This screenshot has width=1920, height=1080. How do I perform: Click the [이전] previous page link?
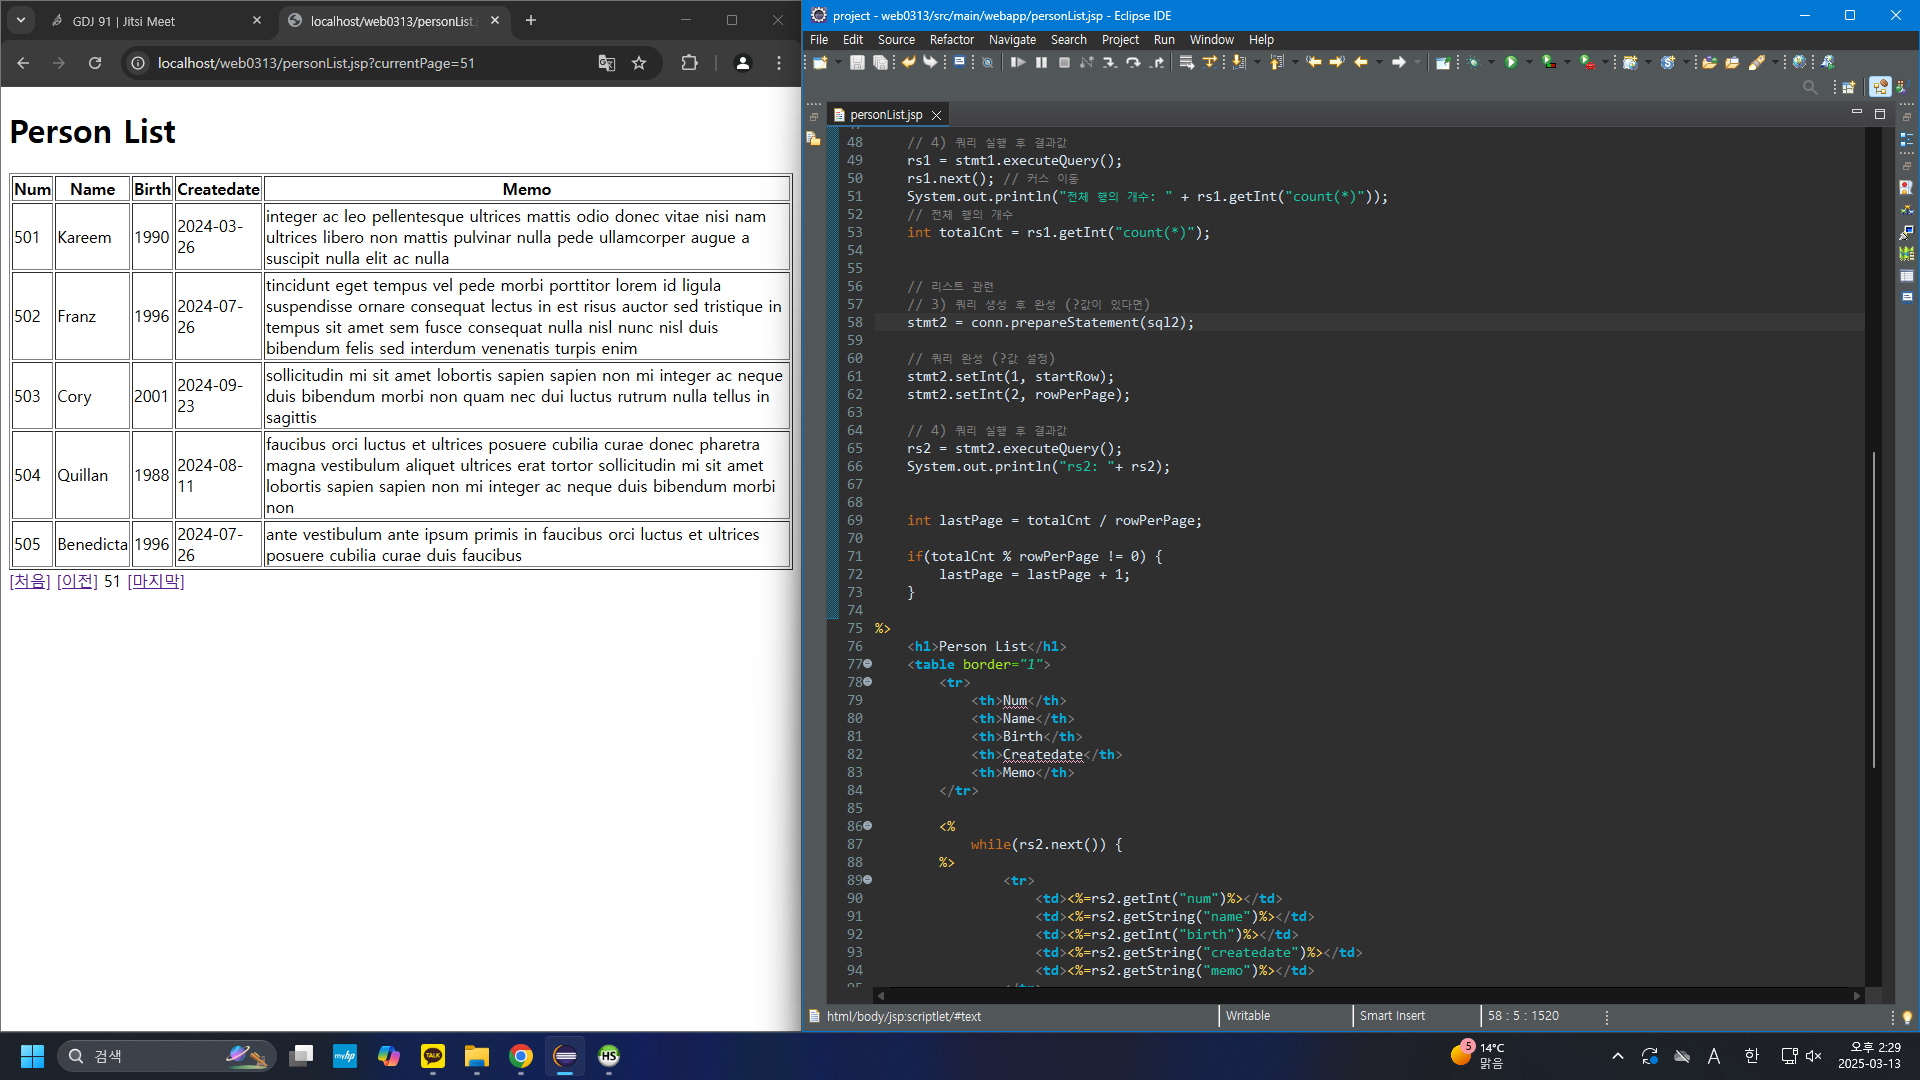(x=77, y=581)
